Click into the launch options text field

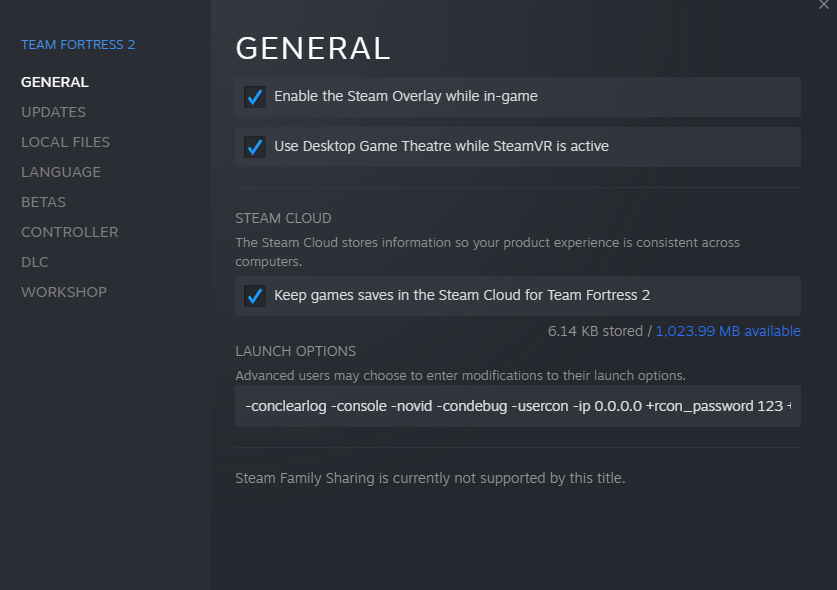[x=517, y=406]
